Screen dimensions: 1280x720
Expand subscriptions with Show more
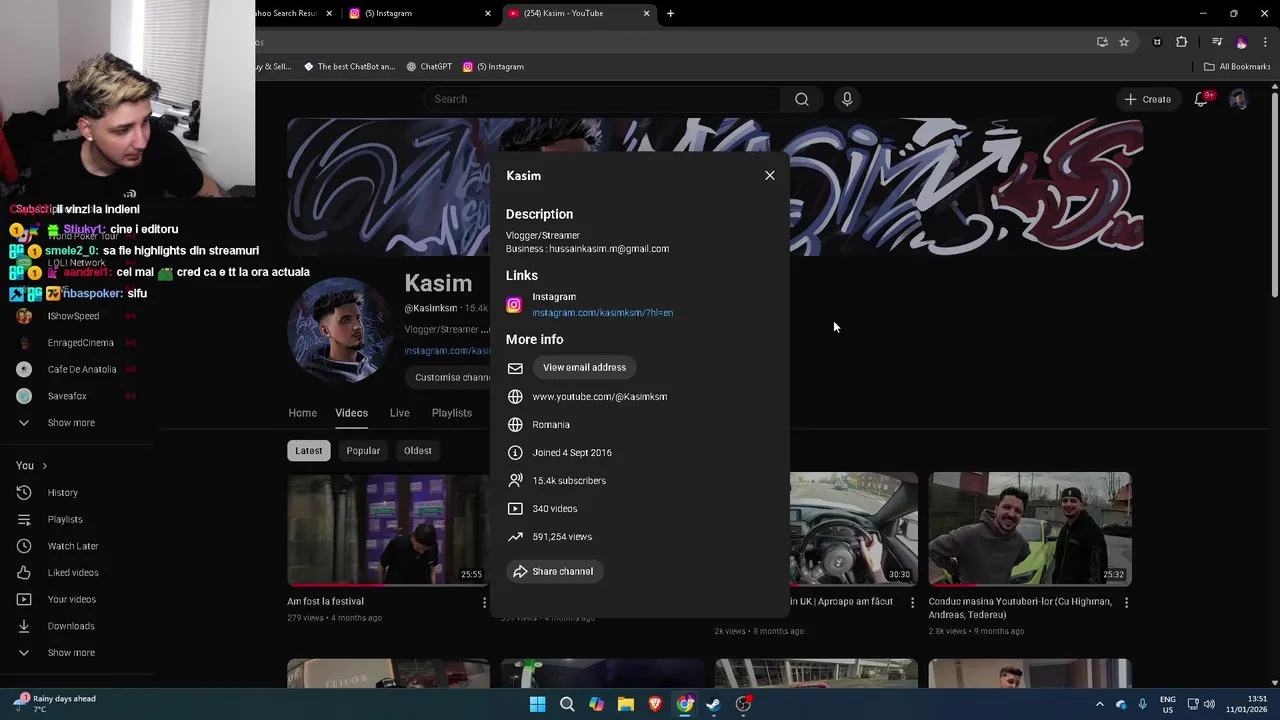[70, 423]
